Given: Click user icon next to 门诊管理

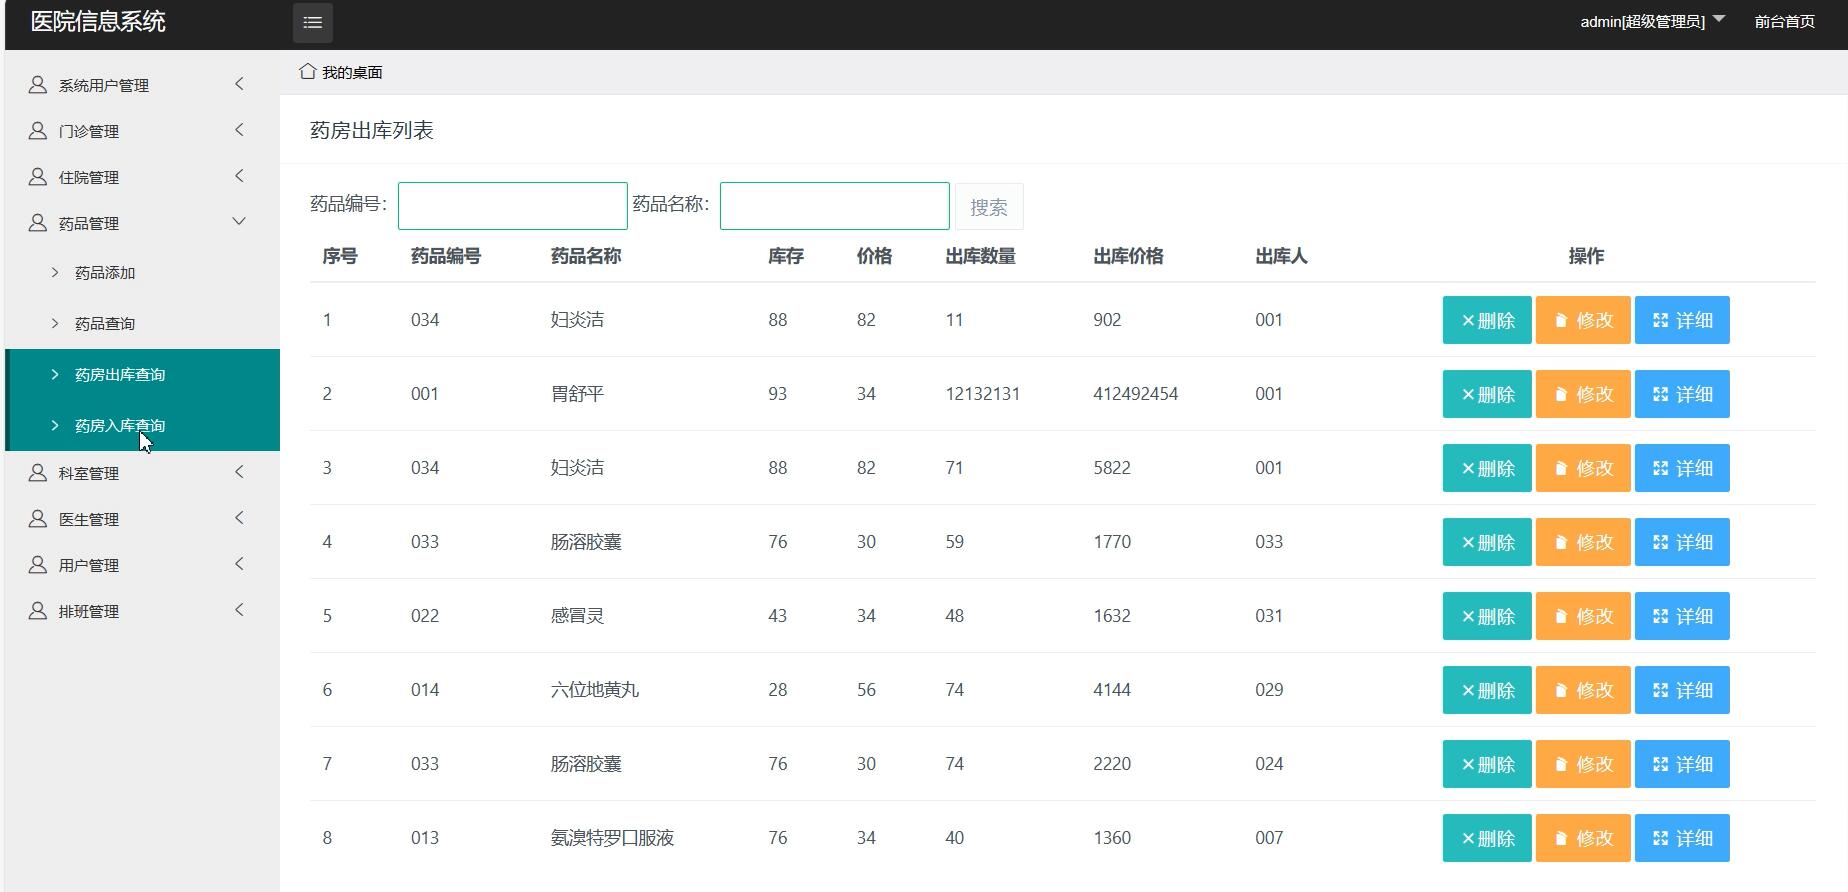Looking at the screenshot, I should [x=38, y=131].
